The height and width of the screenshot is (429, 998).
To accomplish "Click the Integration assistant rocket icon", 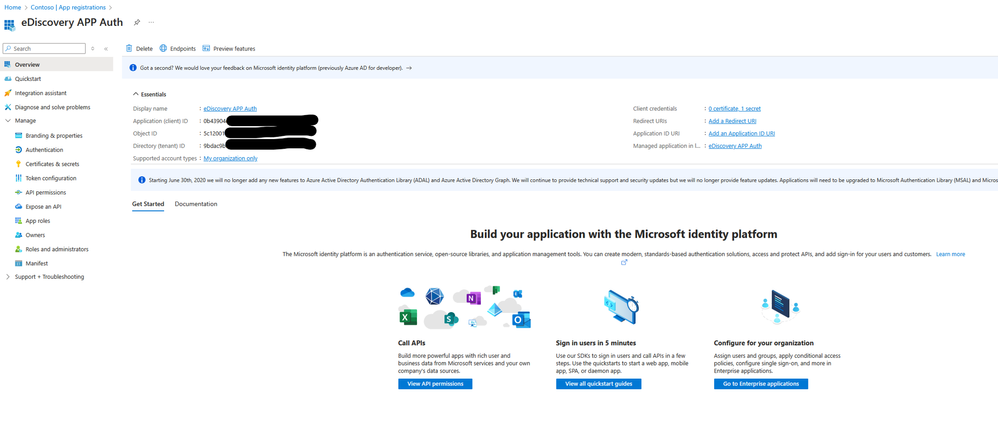I will tap(8, 93).
